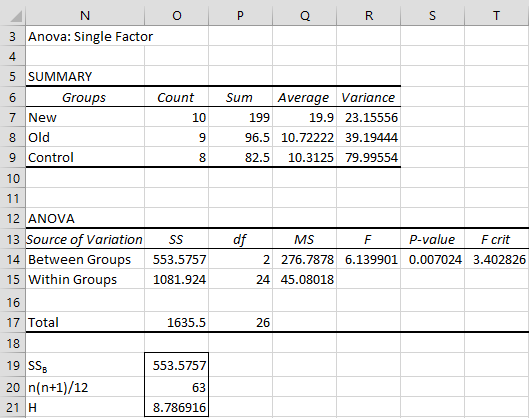The image size is (529, 418).
Task: Click the 'Groups' header cell
Action: point(85,97)
